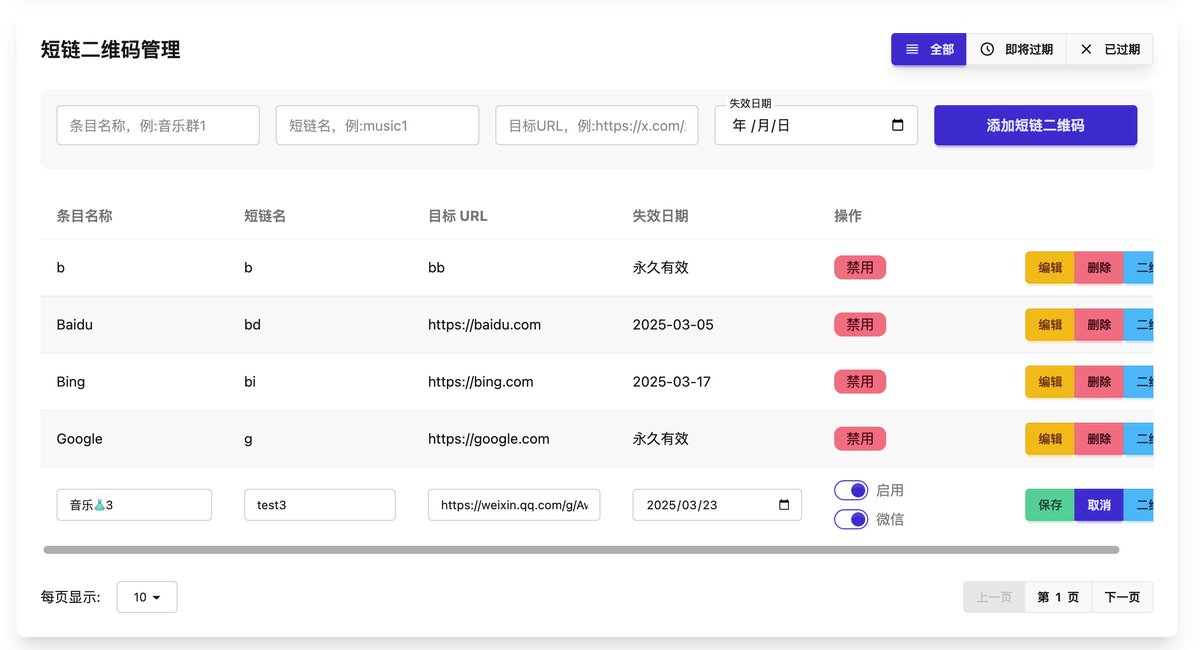Viewport: 1200px width, 650px height.
Task: Click 删除 on the Google row
Action: [1100, 438]
